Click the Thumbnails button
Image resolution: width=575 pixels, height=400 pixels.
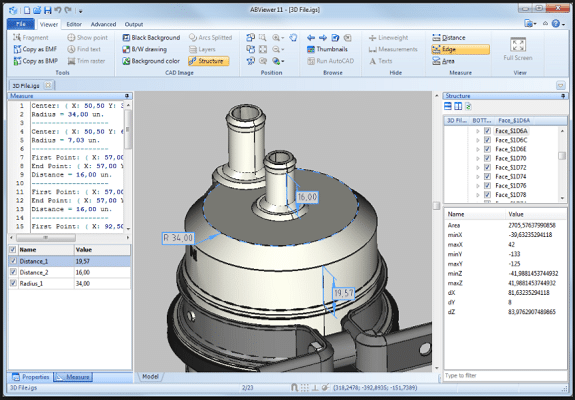pos(327,49)
